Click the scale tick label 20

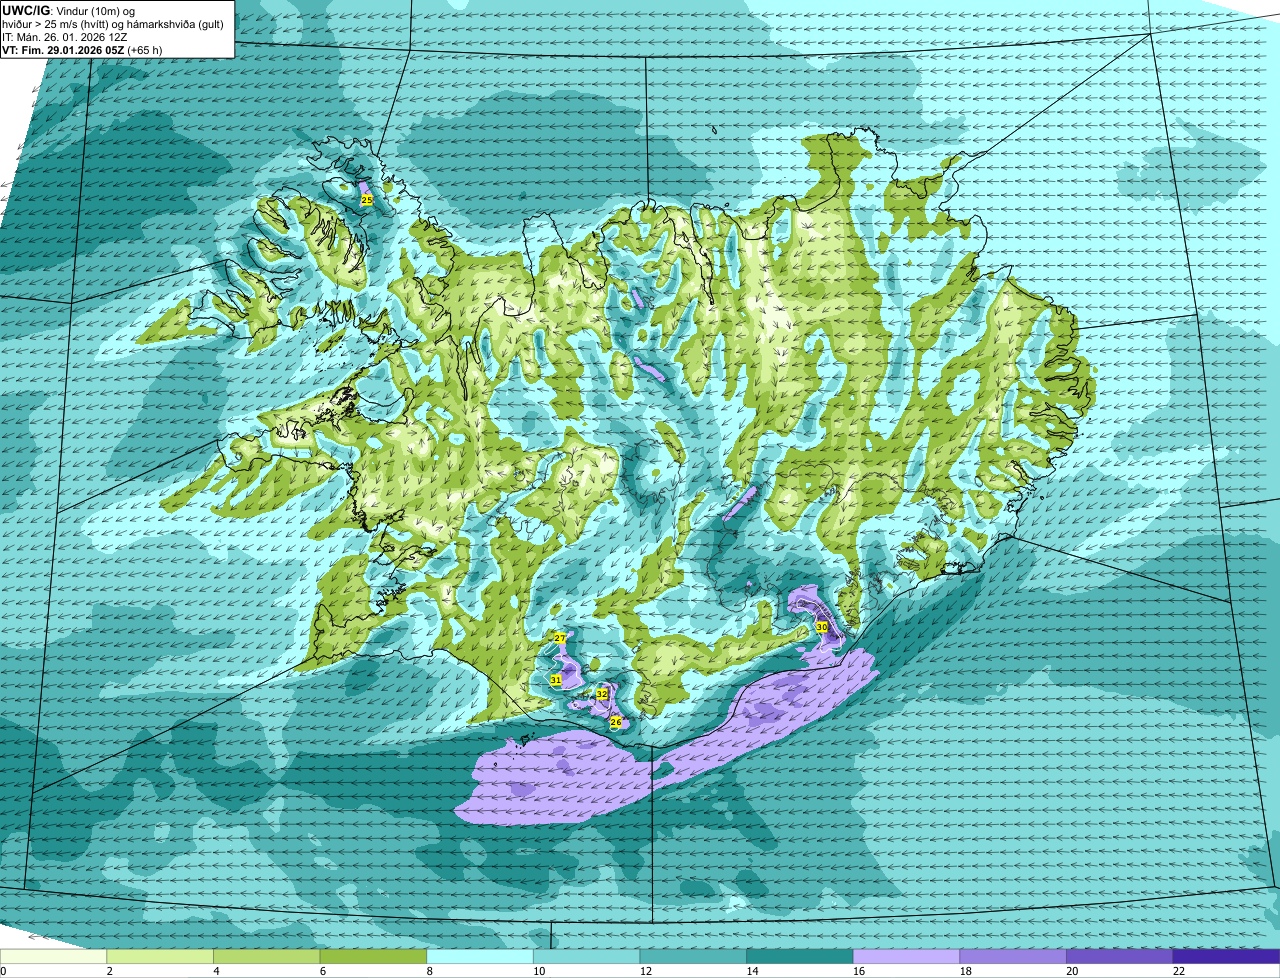click(1072, 971)
